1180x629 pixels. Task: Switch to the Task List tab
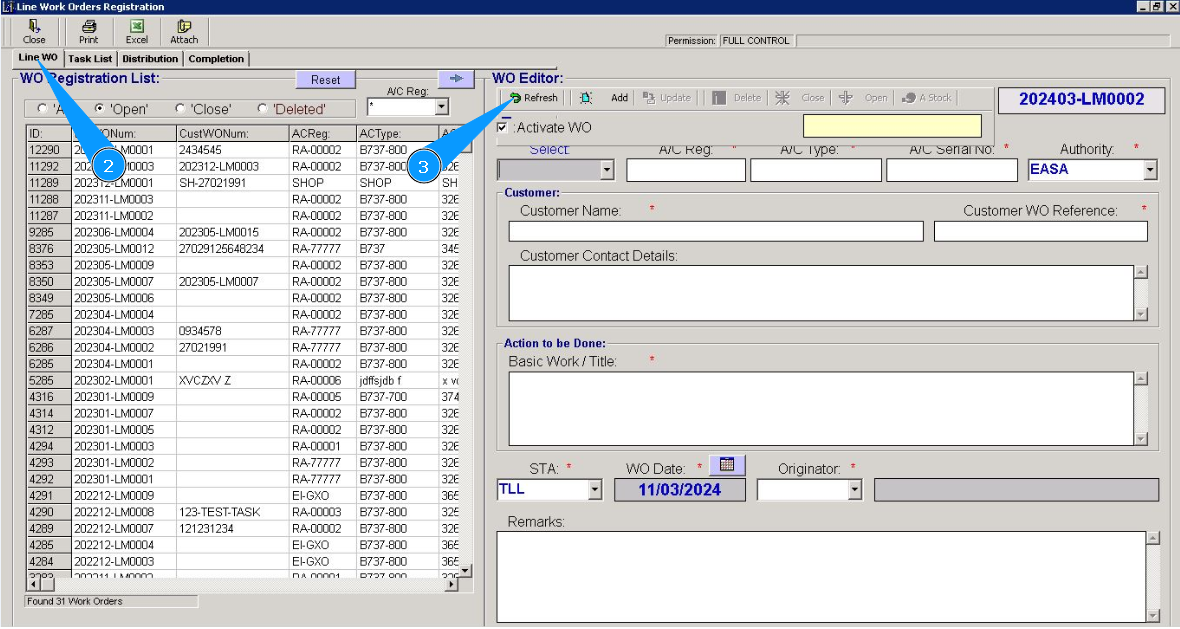point(90,59)
